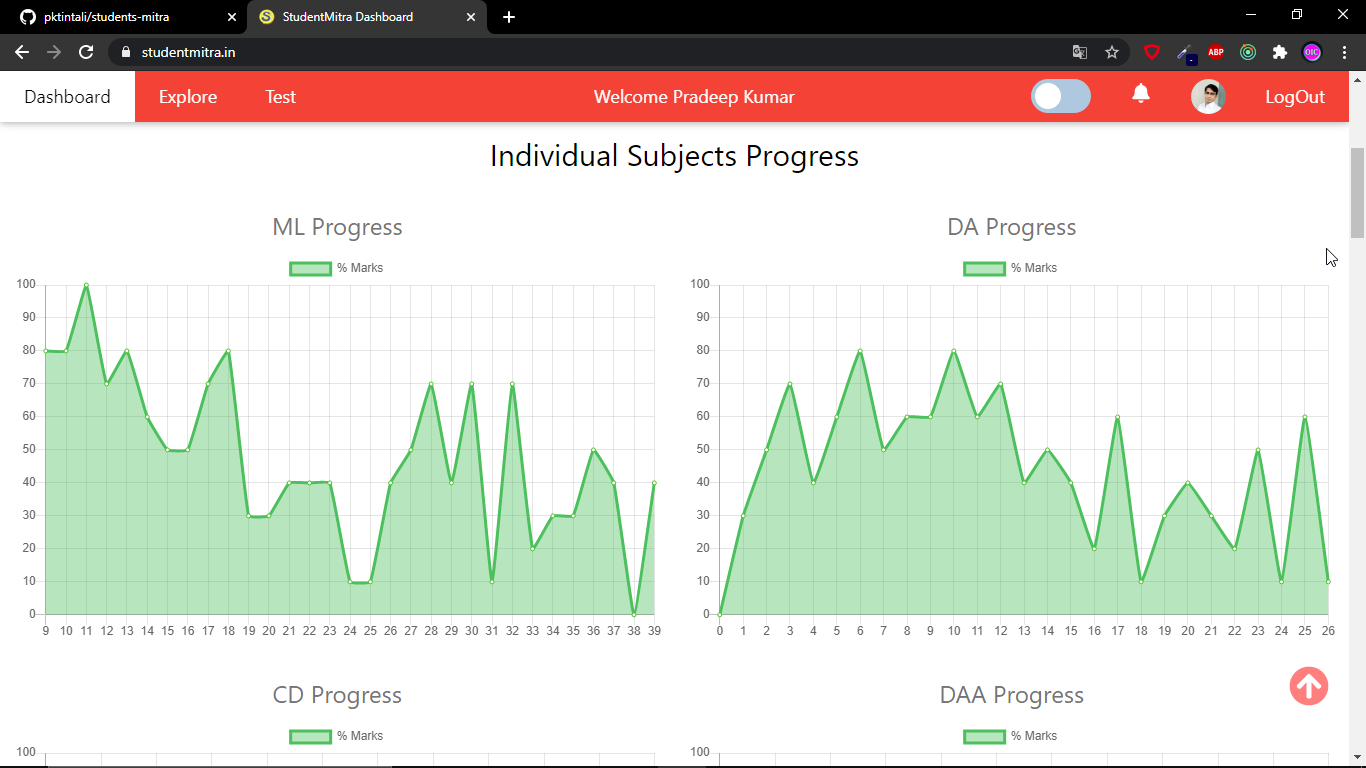1366x768 pixels.
Task: Click the DAA Progress chart title
Action: (1012, 695)
